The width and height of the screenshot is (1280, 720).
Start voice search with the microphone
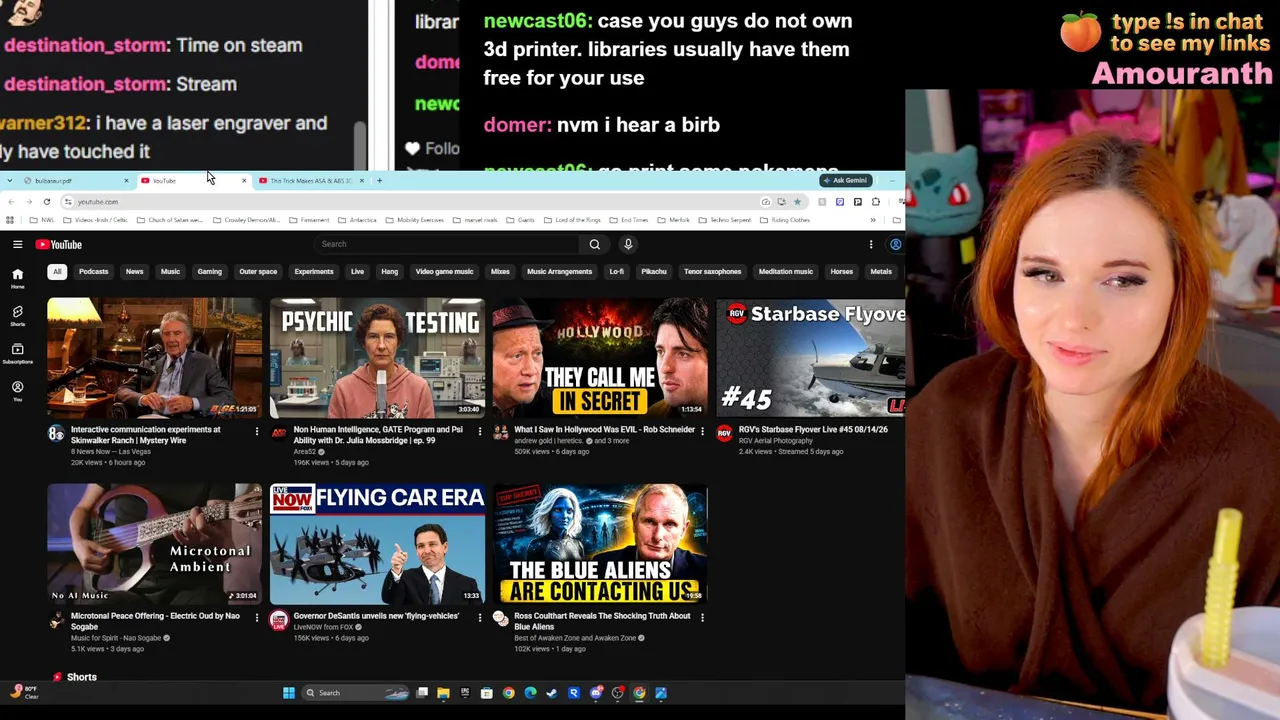pyautogui.click(x=628, y=244)
